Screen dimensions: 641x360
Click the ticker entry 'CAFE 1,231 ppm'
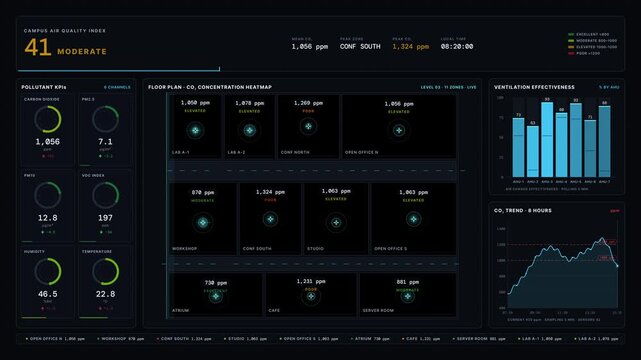pos(421,339)
